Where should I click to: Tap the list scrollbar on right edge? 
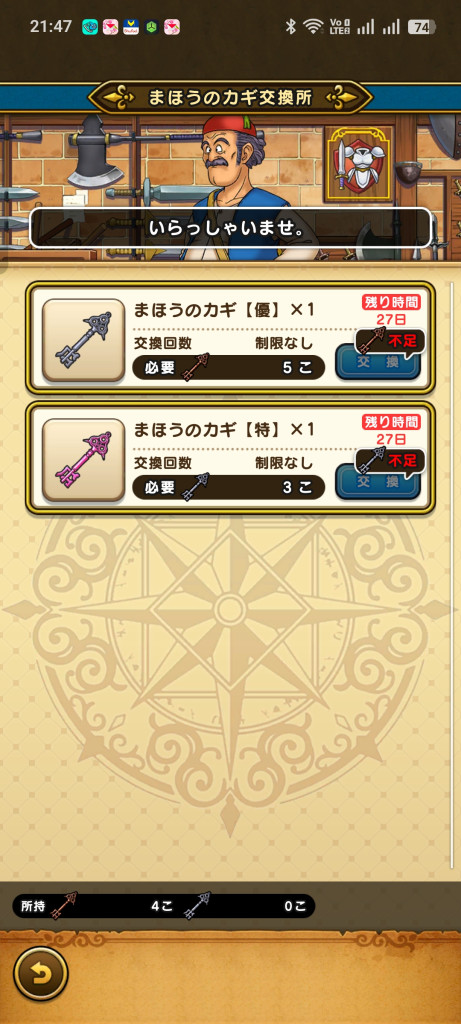pos(451,566)
